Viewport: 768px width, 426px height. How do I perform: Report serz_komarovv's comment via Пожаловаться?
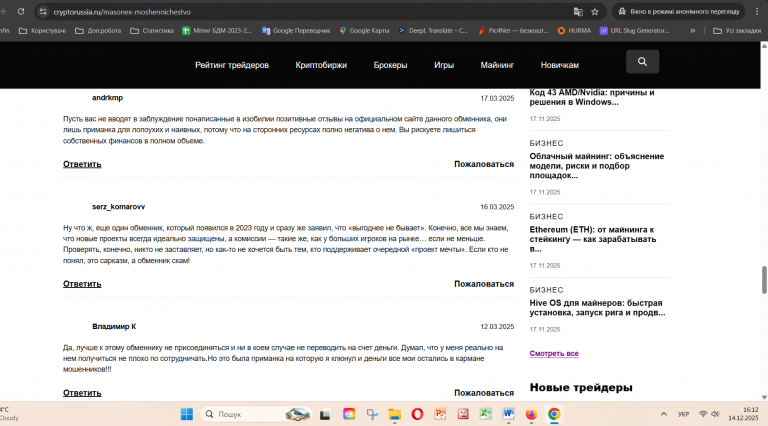point(484,284)
